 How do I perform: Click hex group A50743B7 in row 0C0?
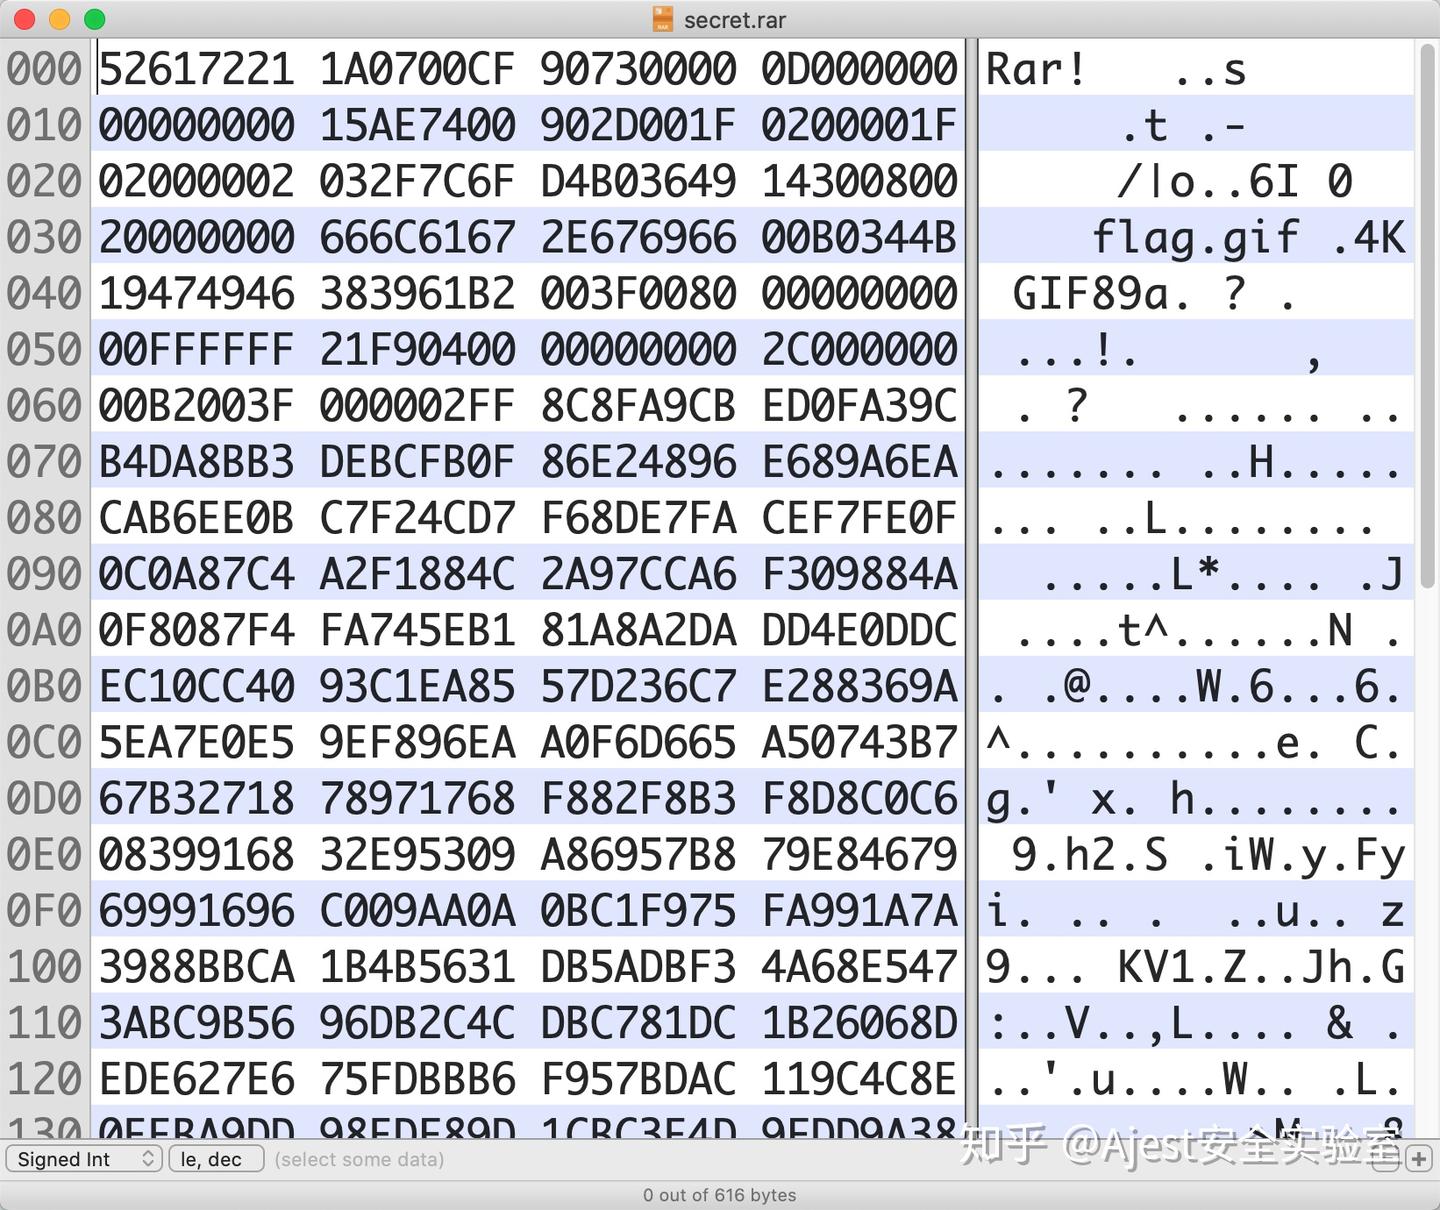tap(859, 742)
